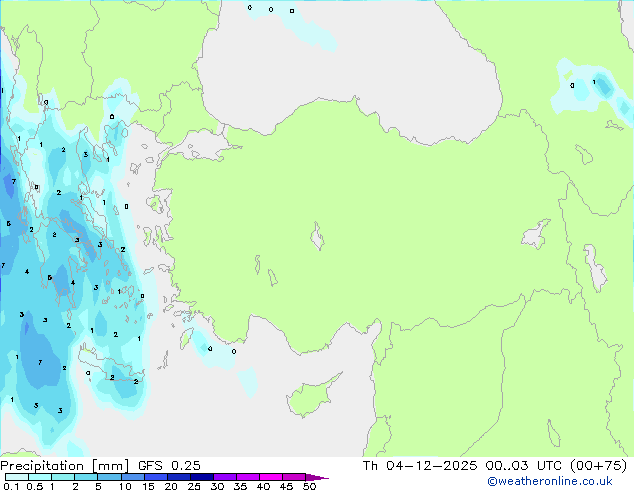The image size is (634, 490).
Task: Click the '00..03 UTC' time text
Action: [x=524, y=466]
